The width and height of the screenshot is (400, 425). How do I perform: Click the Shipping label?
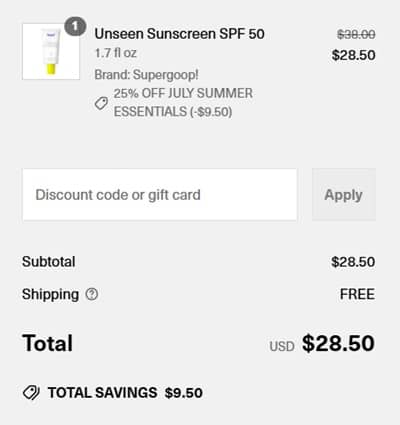[x=50, y=294]
